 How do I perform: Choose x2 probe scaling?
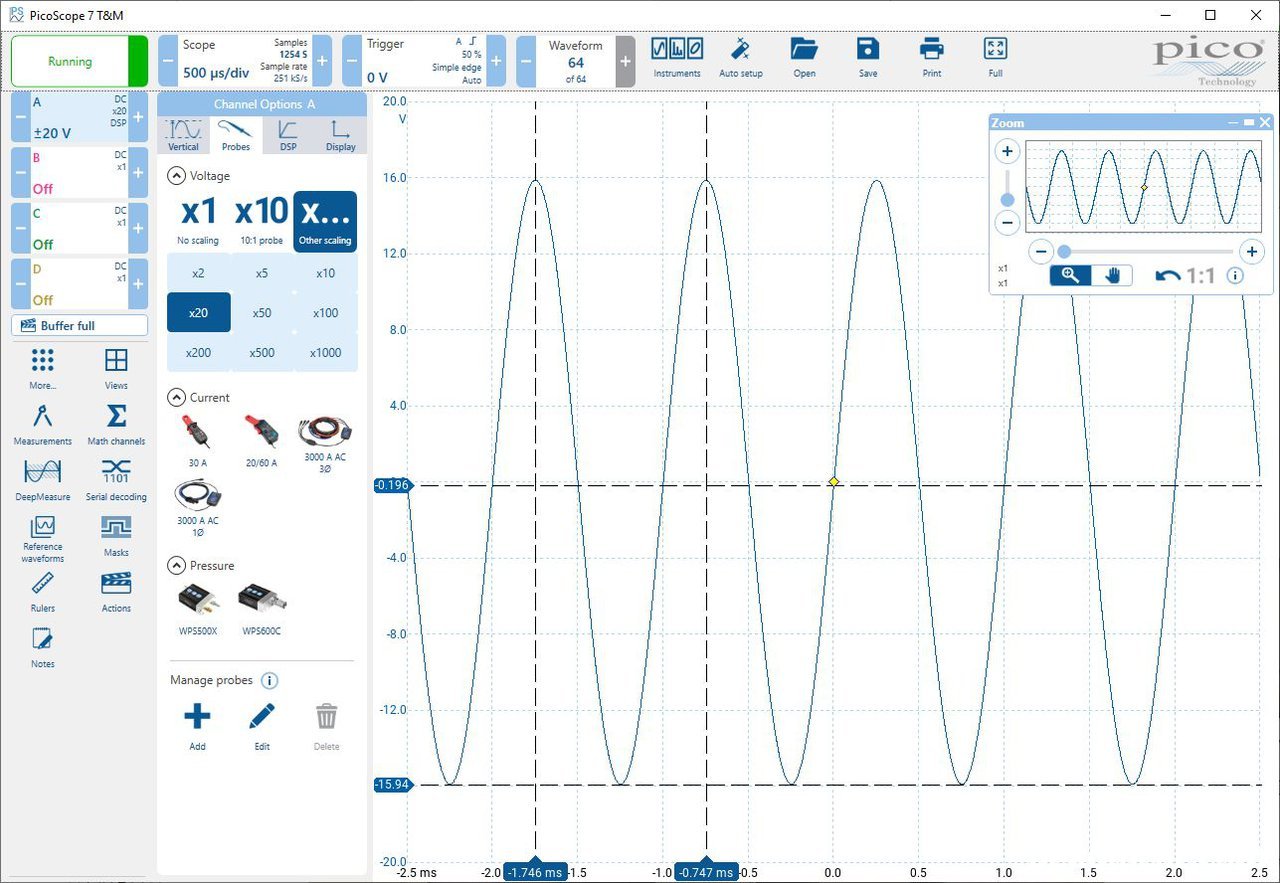click(198, 273)
